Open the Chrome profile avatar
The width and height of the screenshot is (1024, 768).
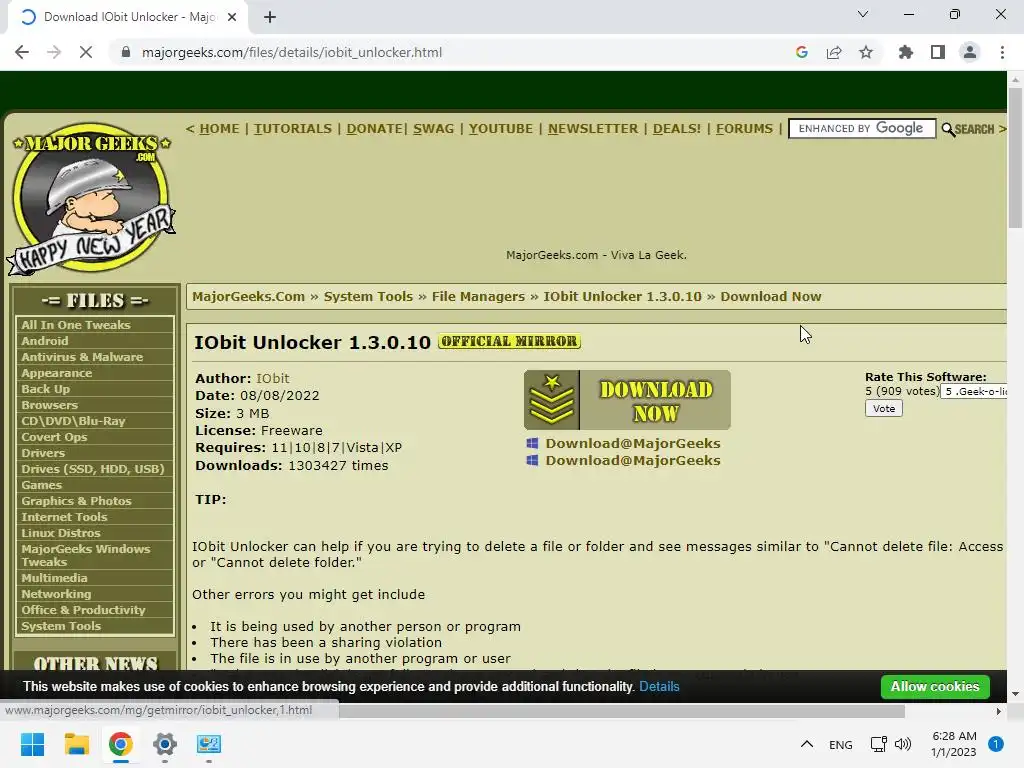pyautogui.click(x=970, y=52)
